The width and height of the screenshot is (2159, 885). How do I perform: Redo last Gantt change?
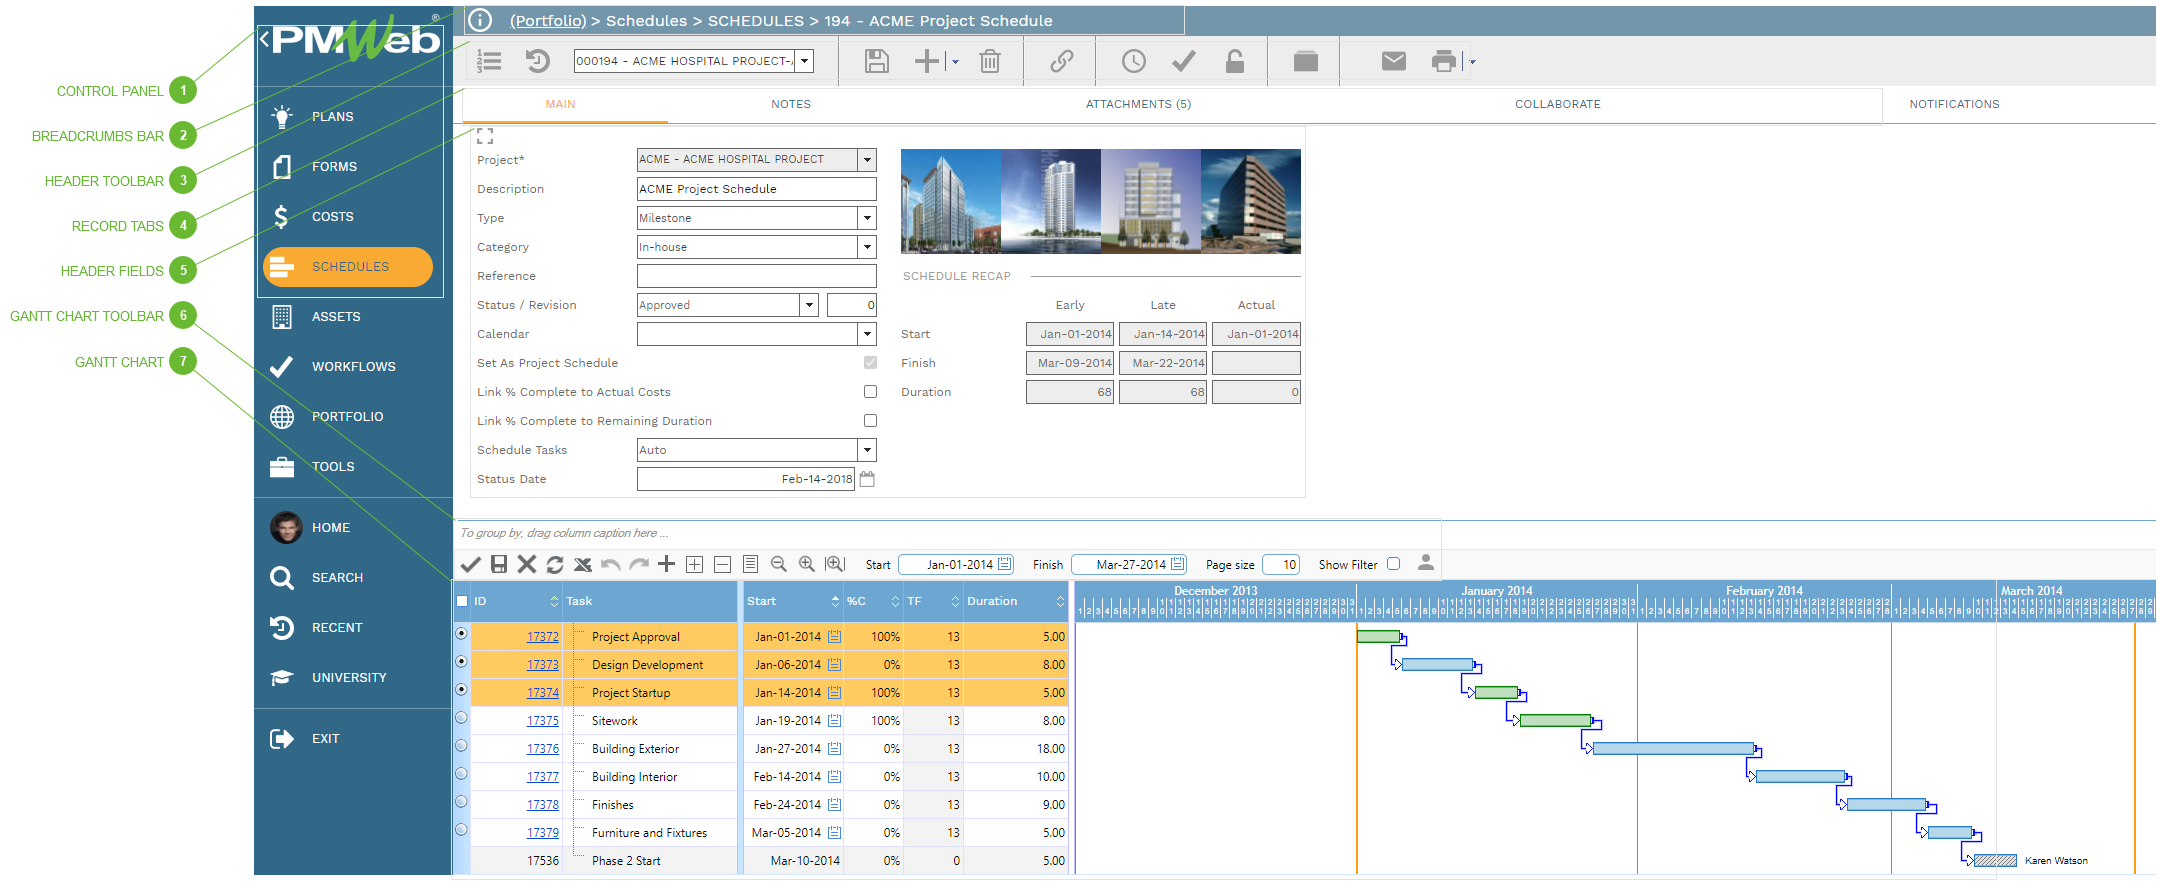639,564
